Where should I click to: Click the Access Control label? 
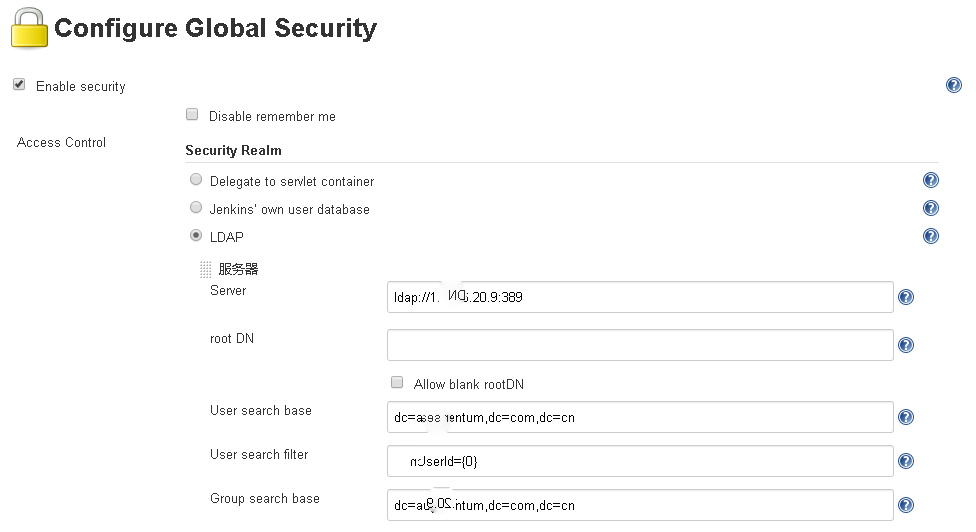pyautogui.click(x=61, y=142)
